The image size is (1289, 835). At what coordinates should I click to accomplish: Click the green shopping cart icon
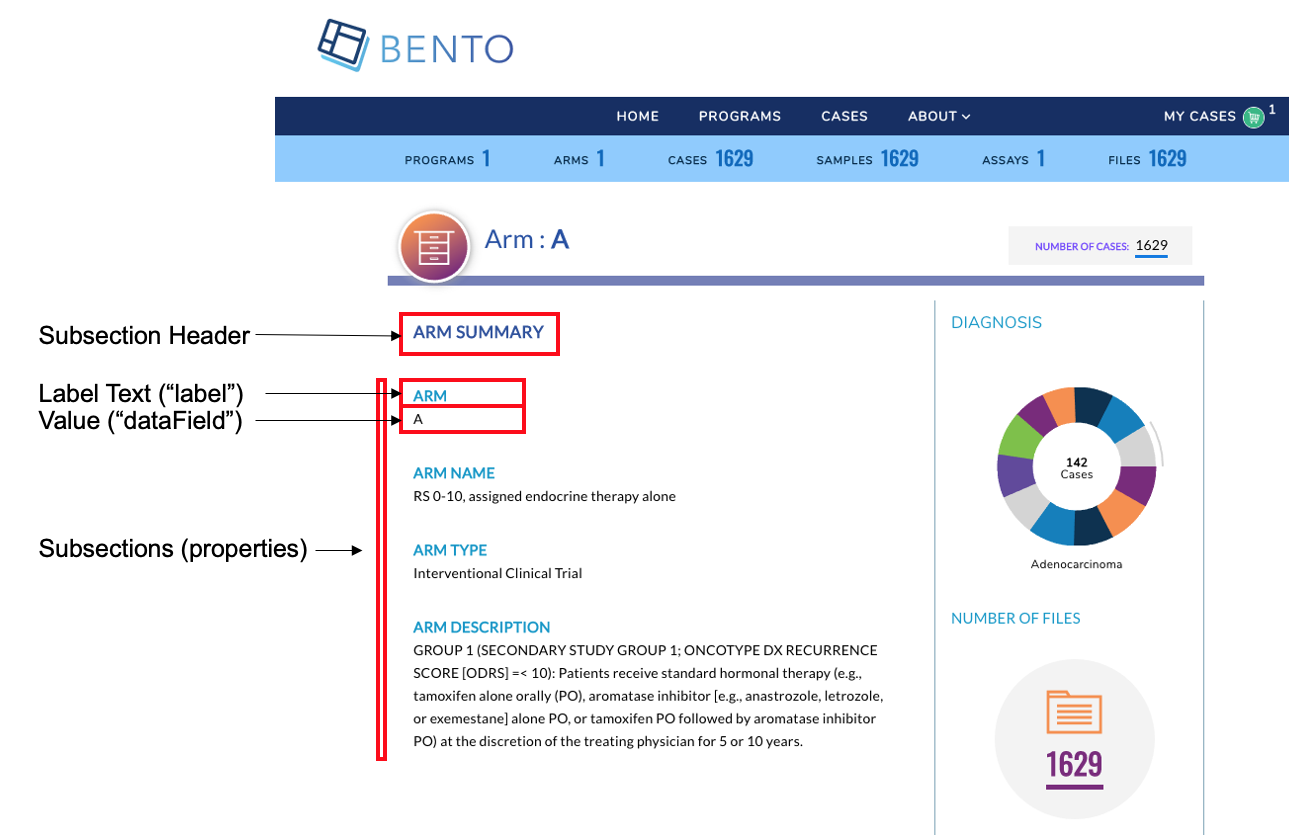pos(1253,117)
